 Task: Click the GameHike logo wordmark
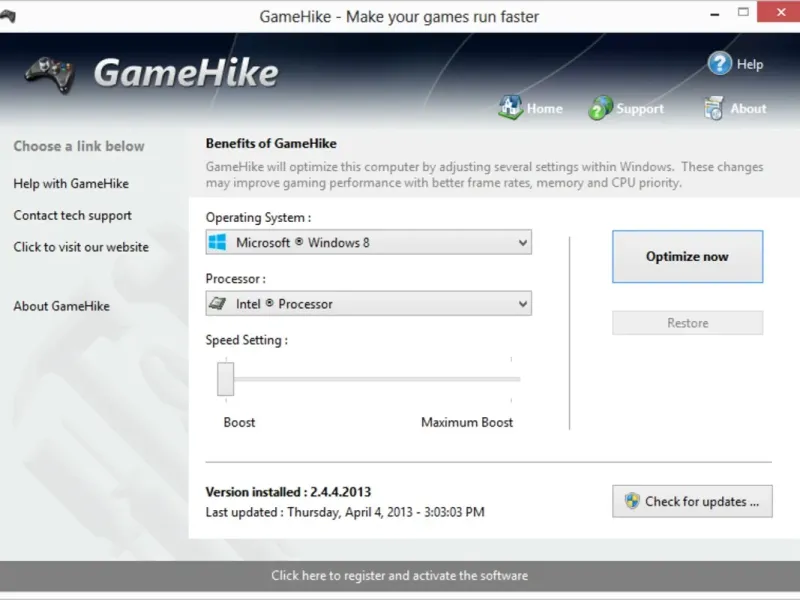[186, 73]
